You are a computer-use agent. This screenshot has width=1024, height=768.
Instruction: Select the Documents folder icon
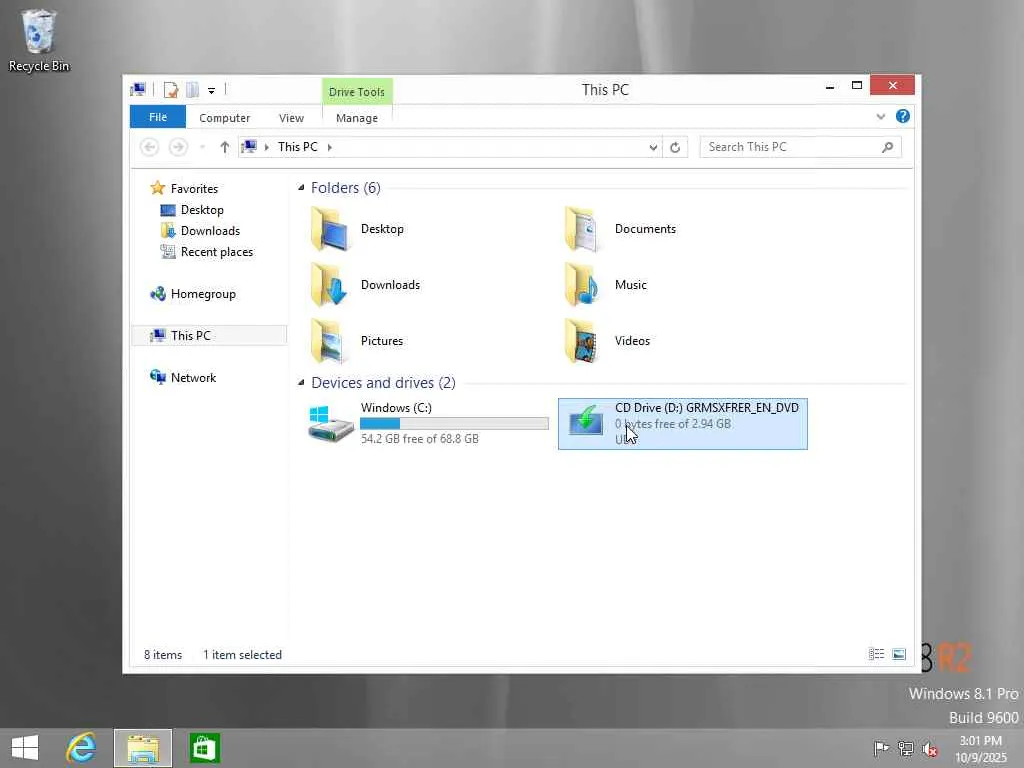click(x=582, y=229)
